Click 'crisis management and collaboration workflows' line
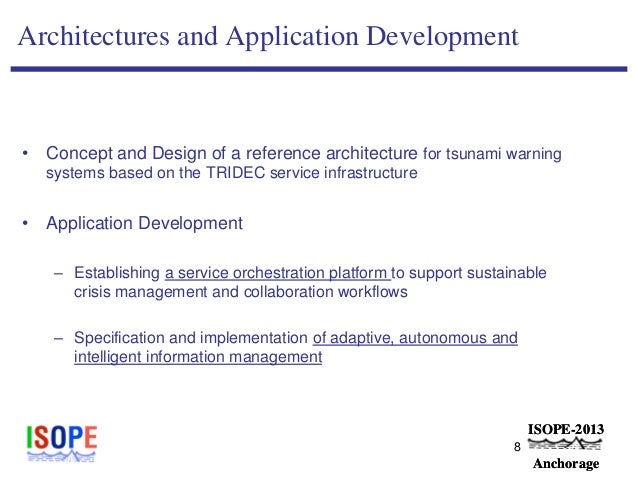The height and width of the screenshot is (479, 638). pyautogui.click(x=240, y=292)
